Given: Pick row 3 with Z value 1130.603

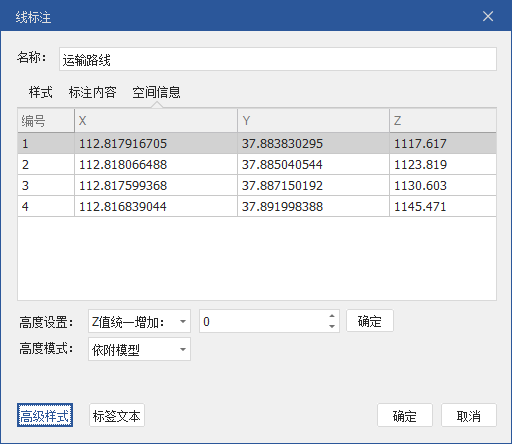Looking at the screenshot, I should (x=257, y=185).
